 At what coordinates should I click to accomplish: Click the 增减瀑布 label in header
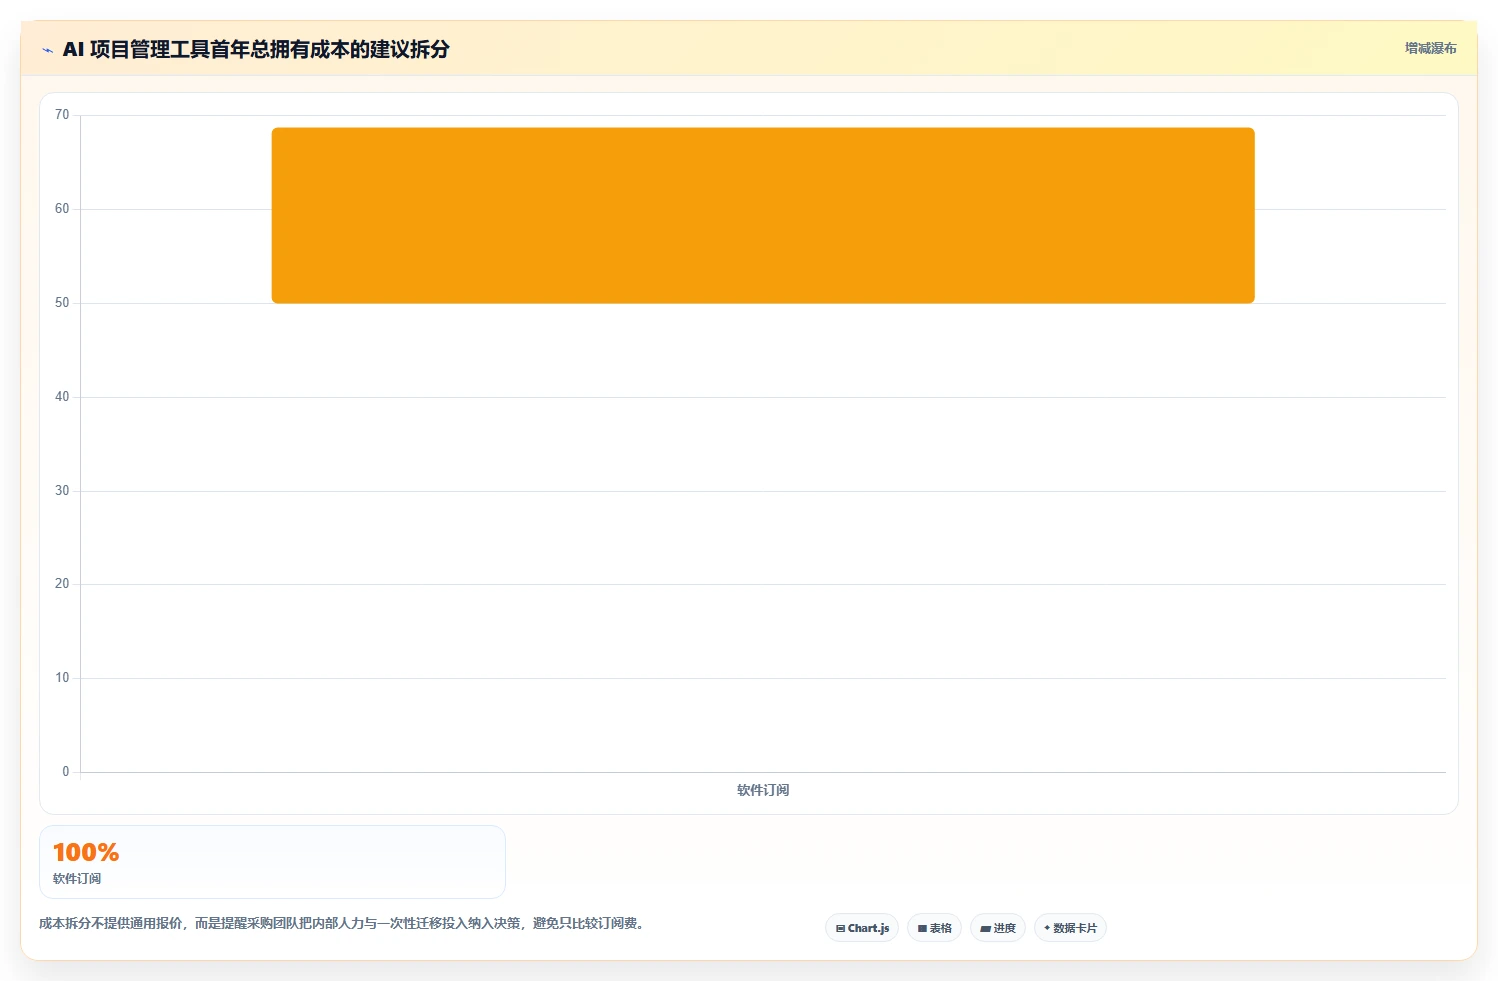1430,48
